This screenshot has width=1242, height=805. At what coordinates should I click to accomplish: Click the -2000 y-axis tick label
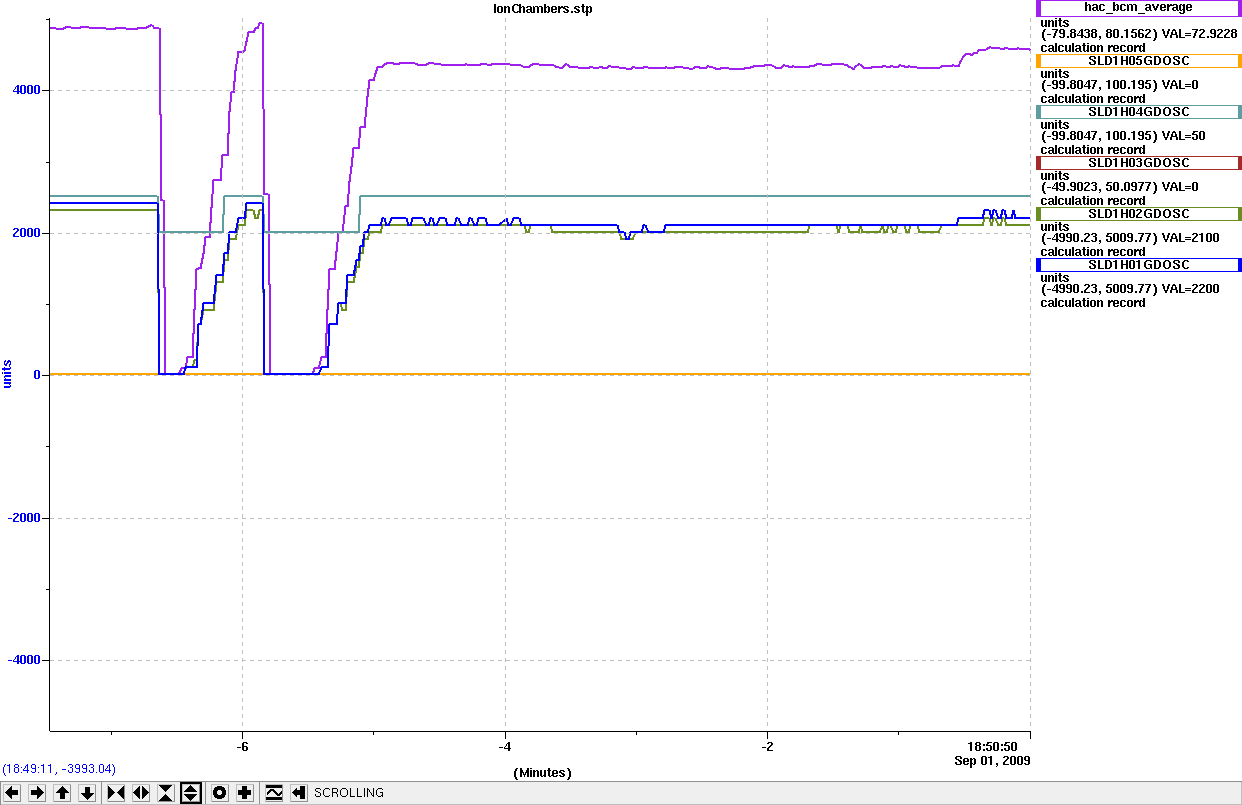click(x=23, y=518)
